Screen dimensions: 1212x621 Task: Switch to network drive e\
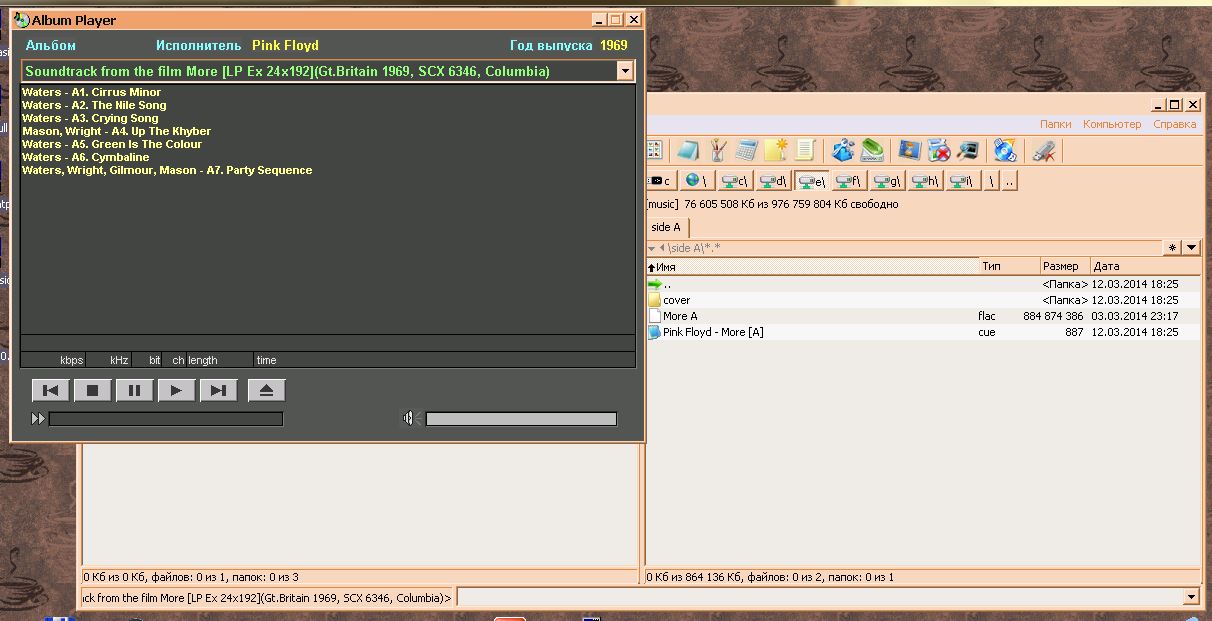pos(812,181)
